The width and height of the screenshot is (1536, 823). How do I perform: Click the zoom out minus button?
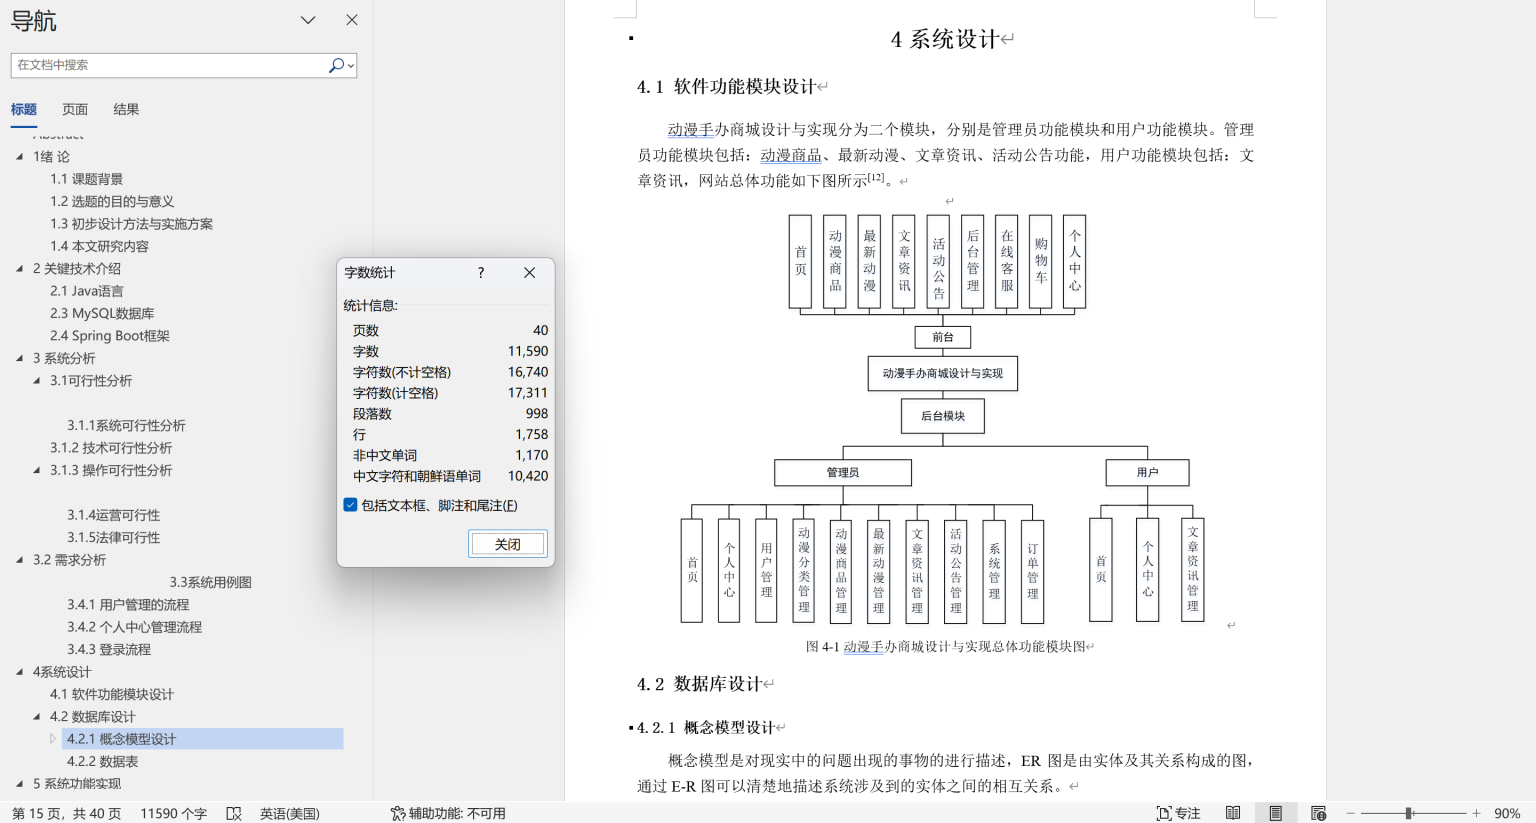point(1351,813)
